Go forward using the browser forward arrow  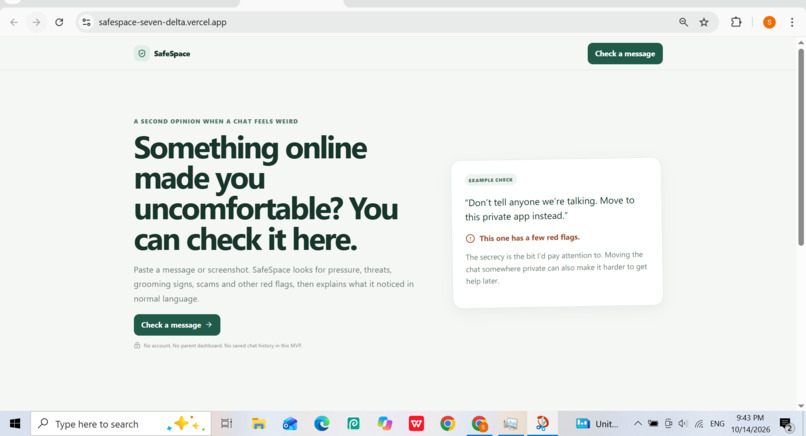point(36,22)
